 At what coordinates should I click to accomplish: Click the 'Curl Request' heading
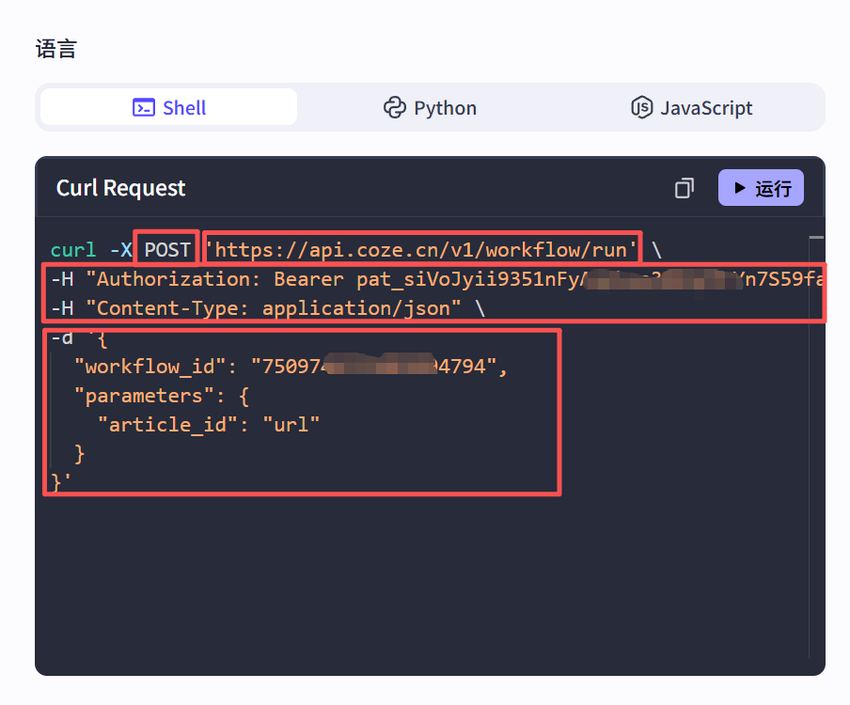pyautogui.click(x=121, y=188)
